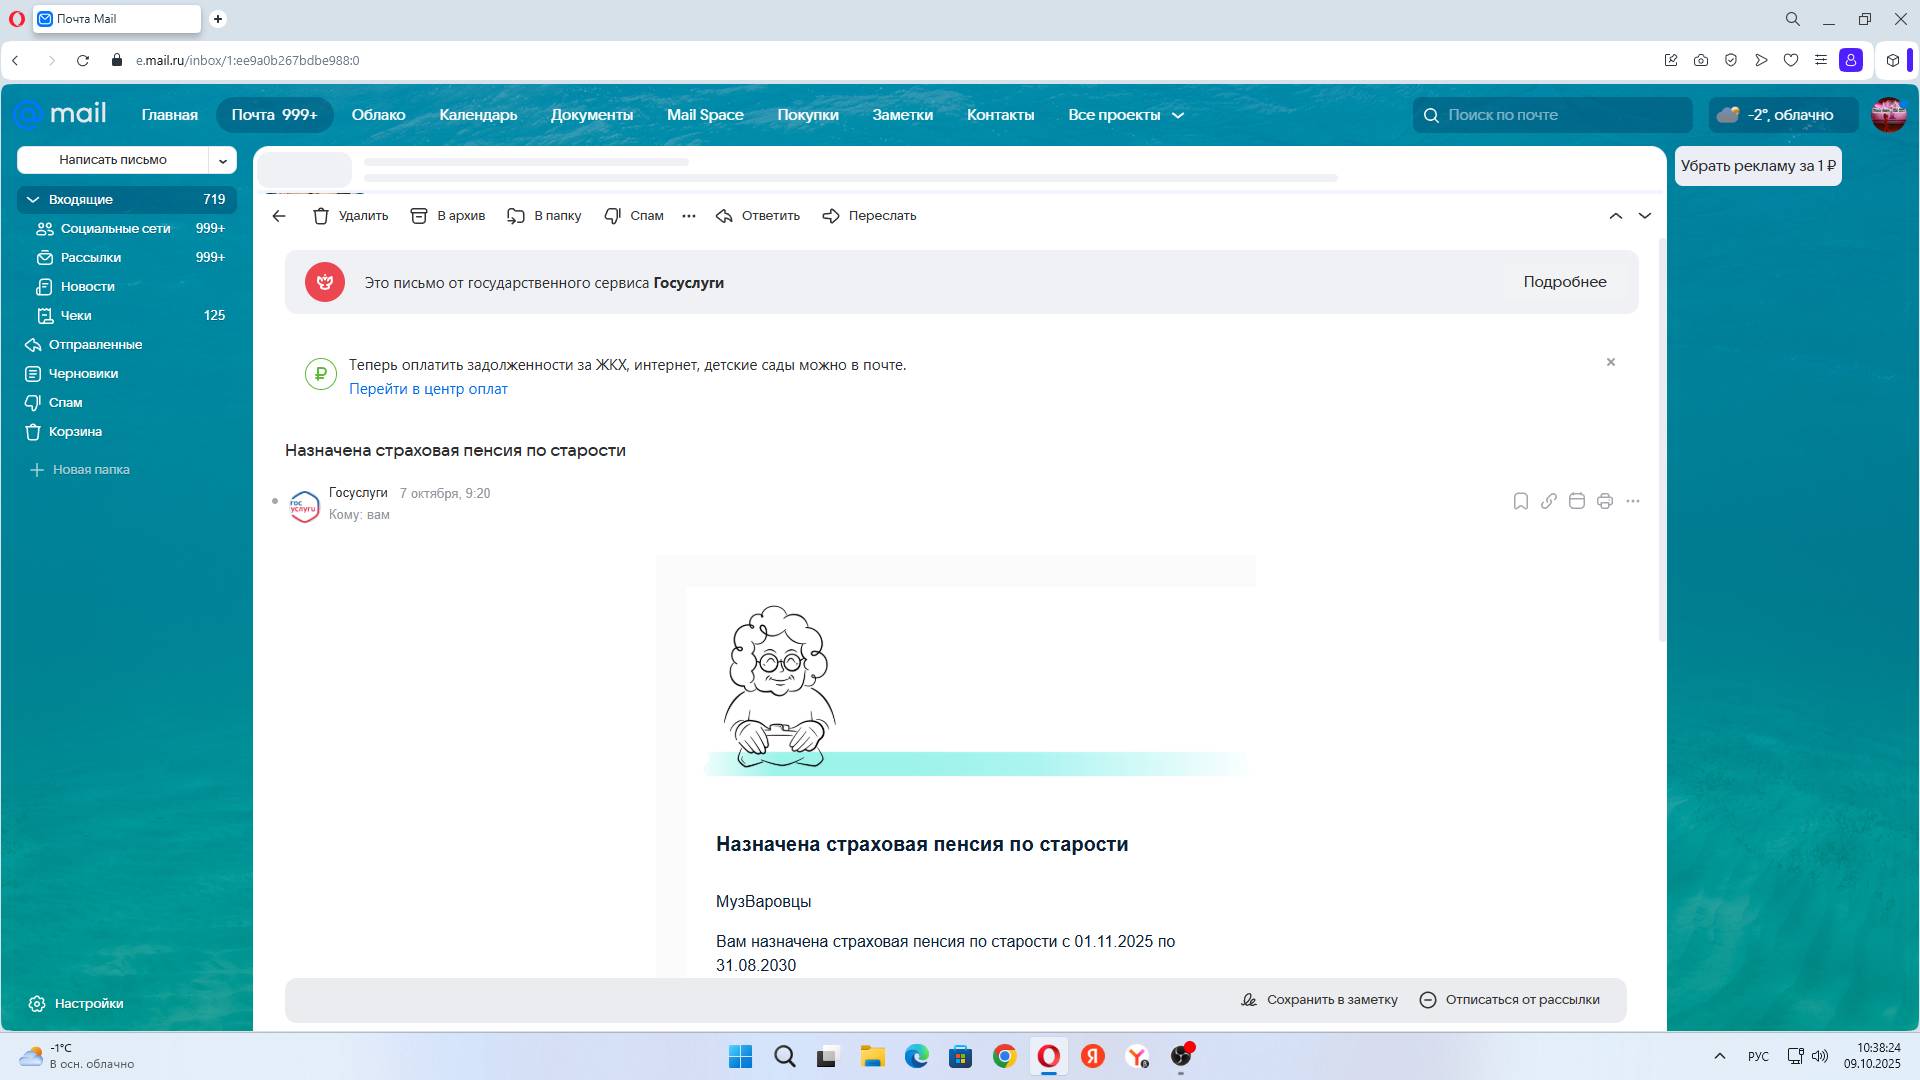Toggle the unread dot beside Госуслуги sender
Image resolution: width=1920 pixels, height=1080 pixels.
[275, 501]
